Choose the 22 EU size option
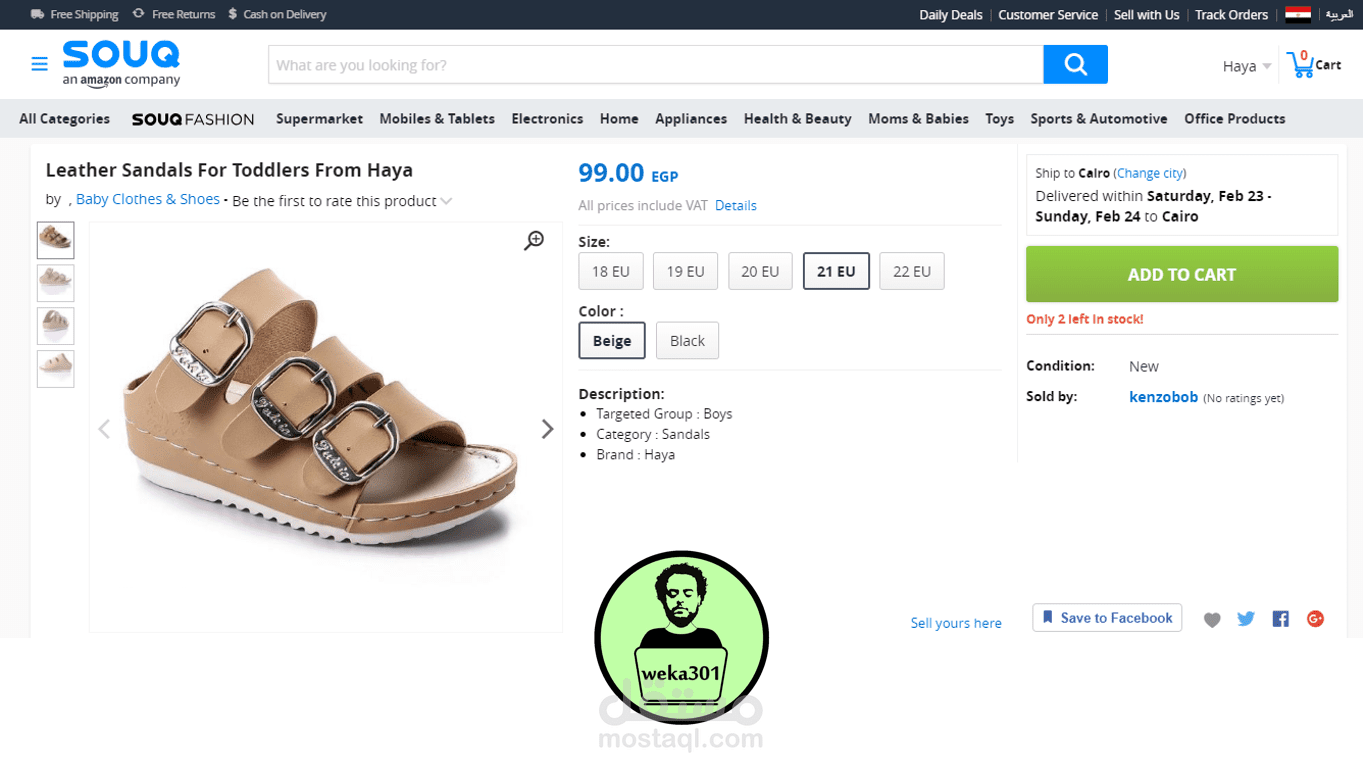 tap(911, 271)
